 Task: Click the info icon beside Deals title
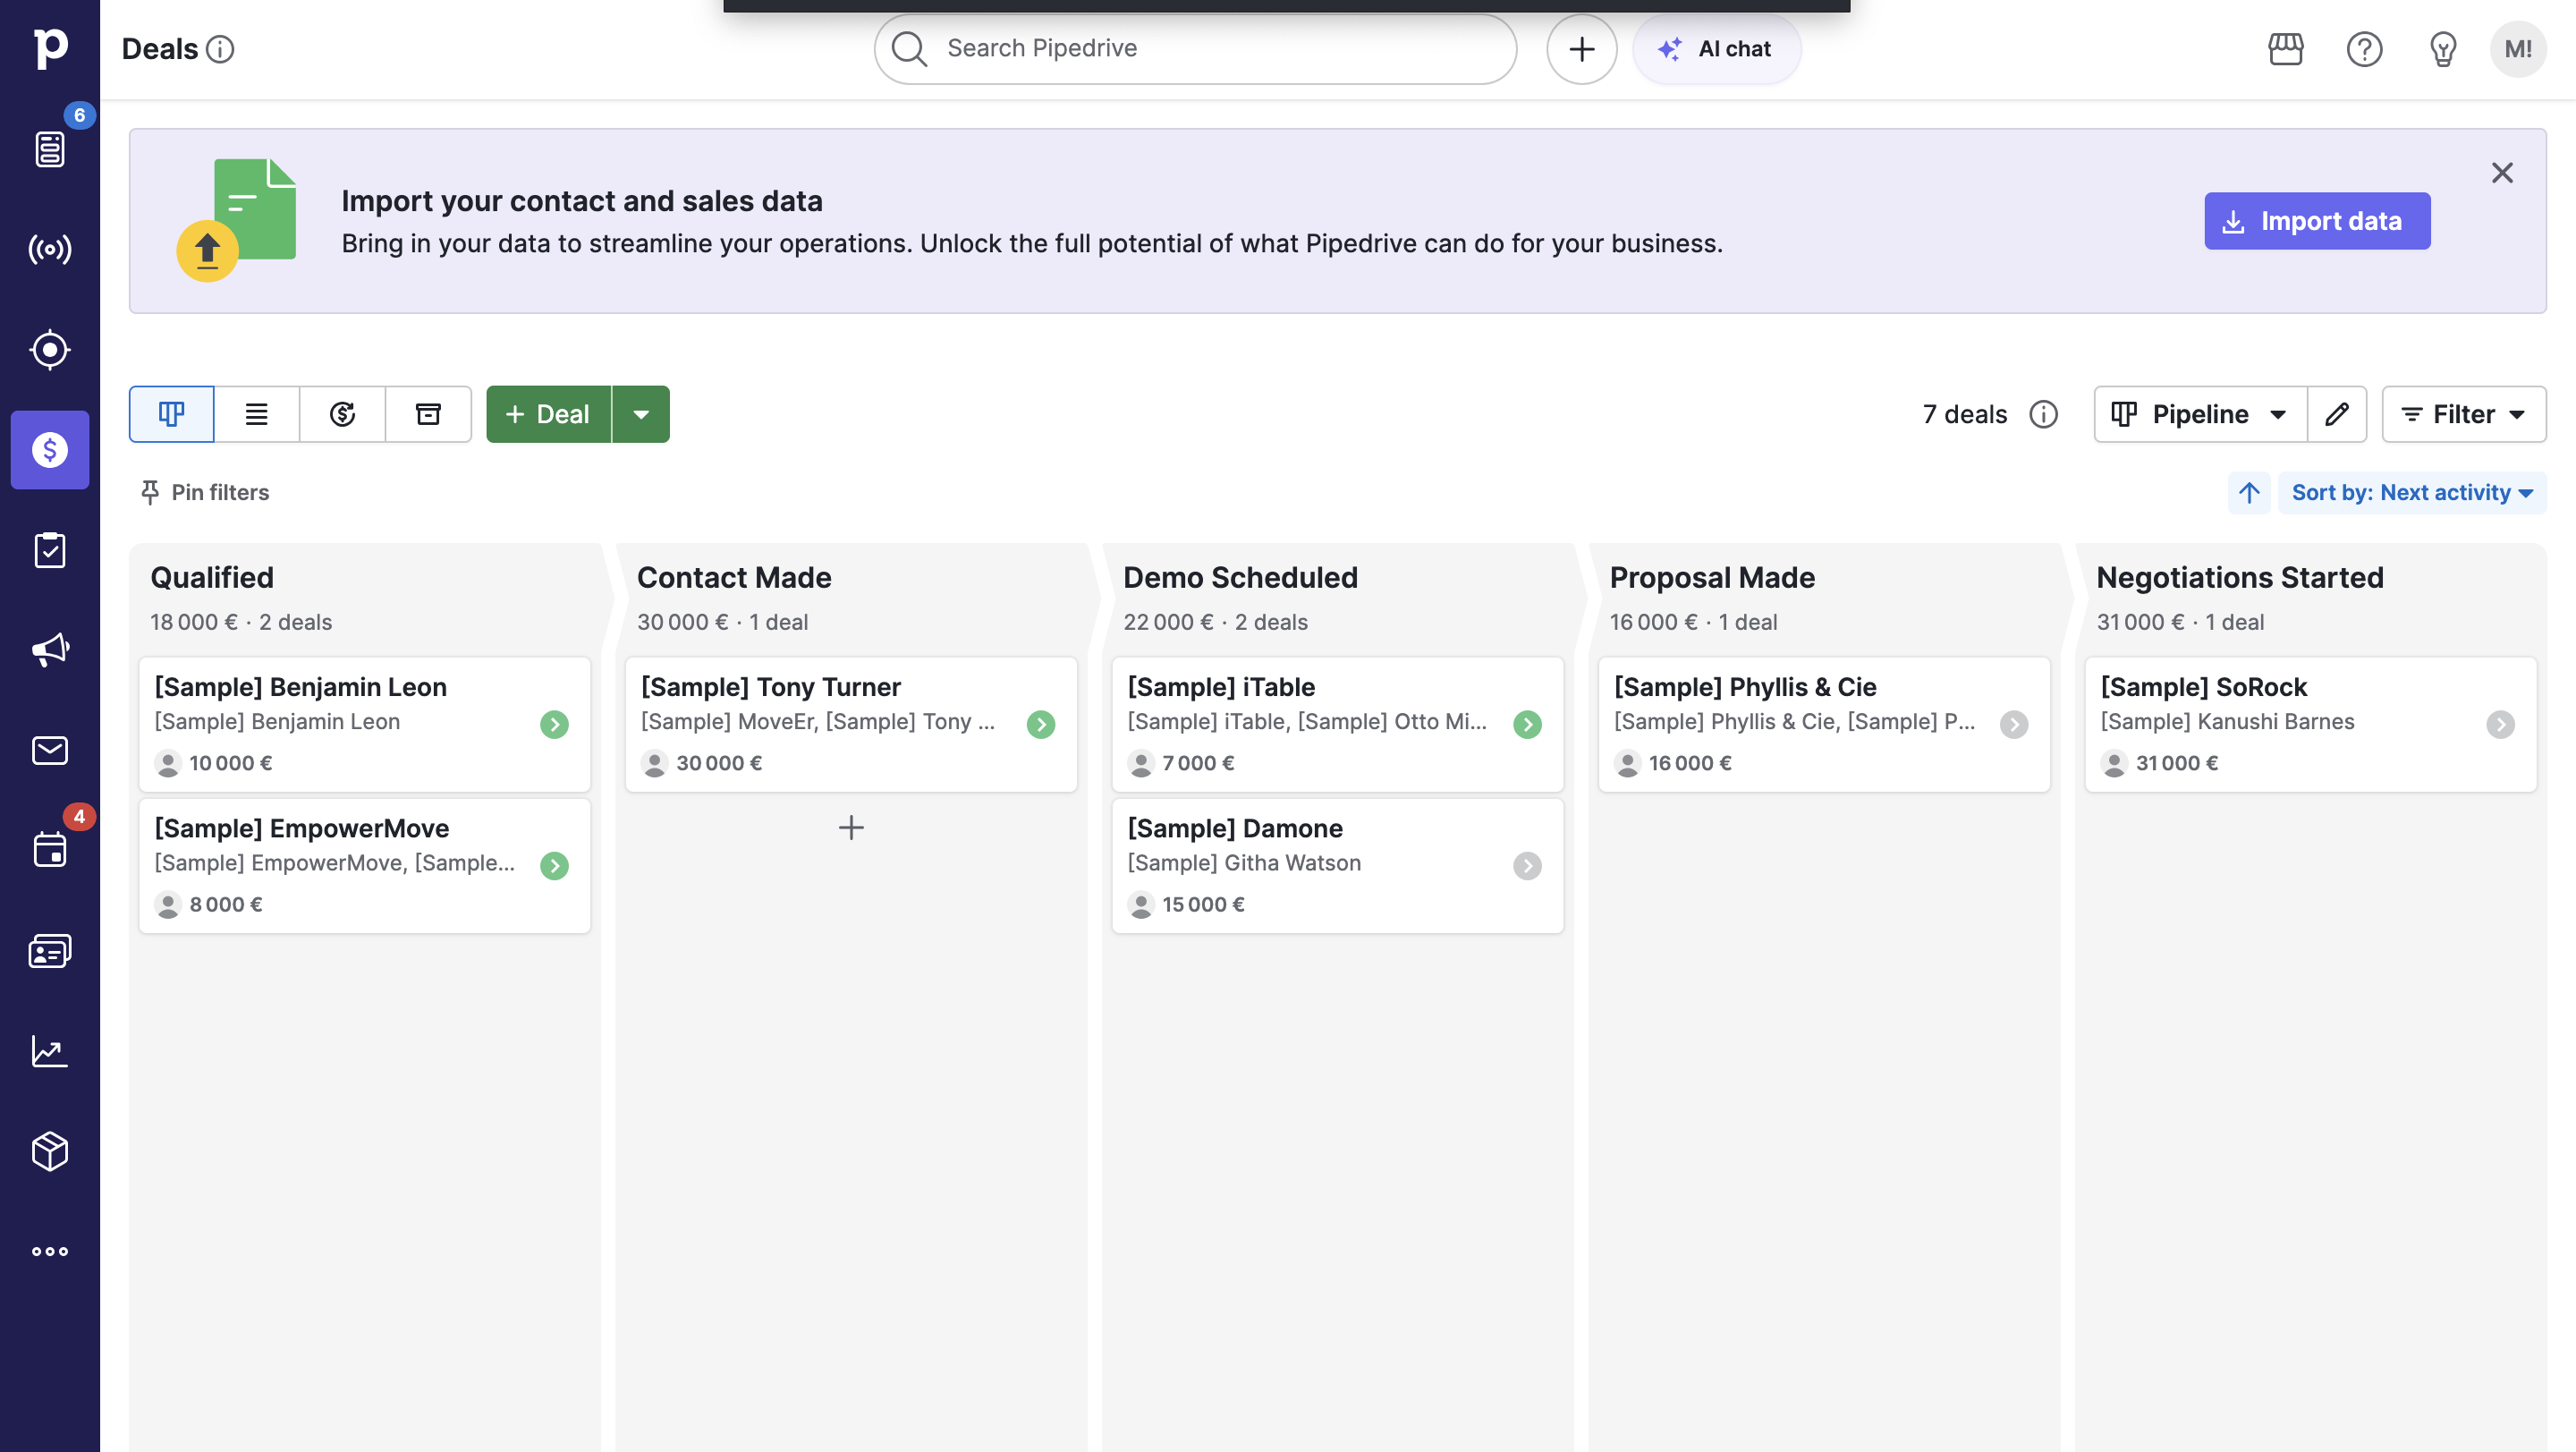(220, 49)
